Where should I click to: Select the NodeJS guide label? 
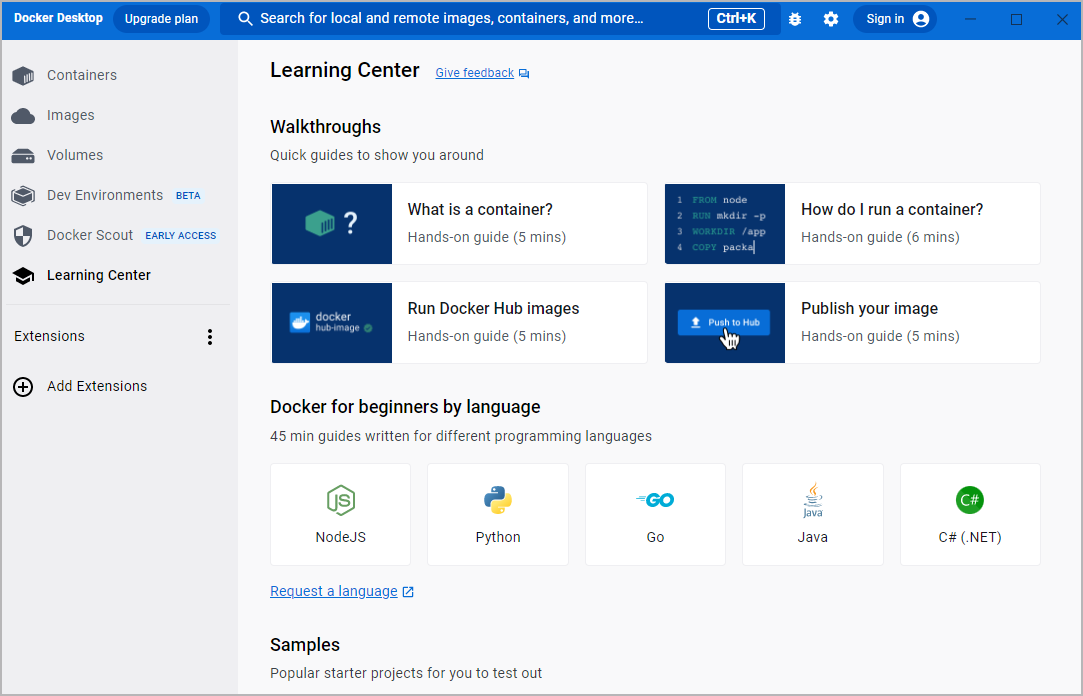tap(341, 537)
